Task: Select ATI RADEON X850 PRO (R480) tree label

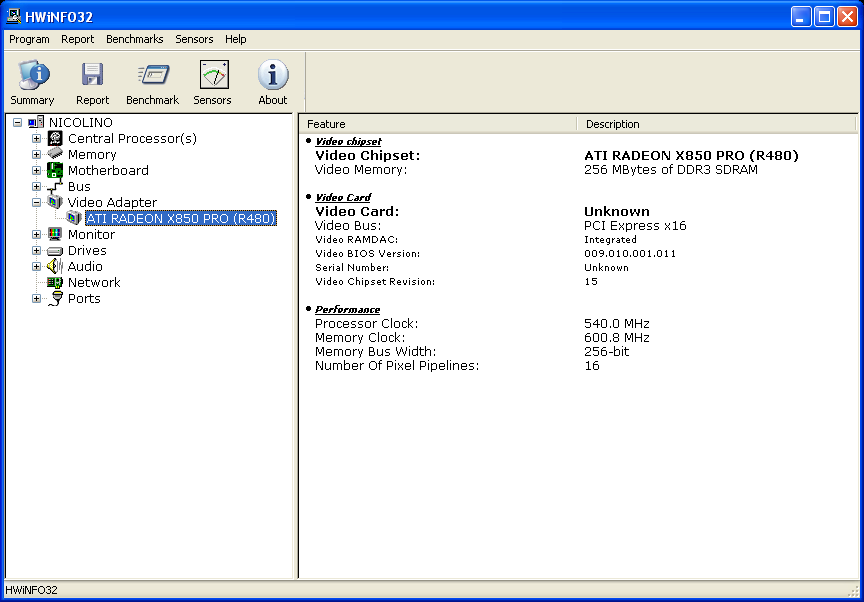Action: click(181, 218)
